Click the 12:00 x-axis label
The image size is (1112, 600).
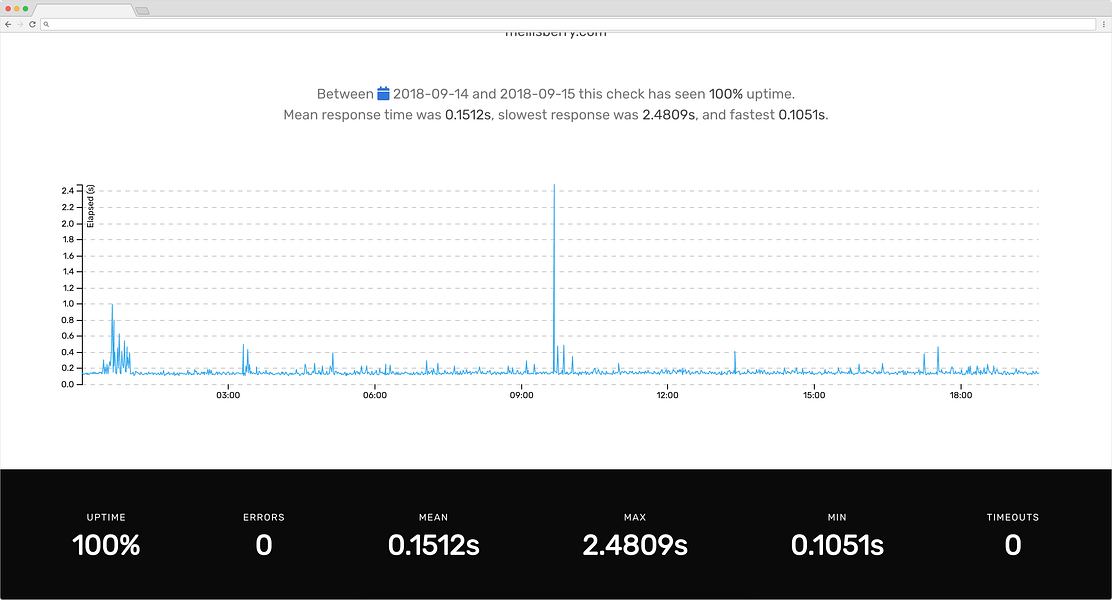667,395
